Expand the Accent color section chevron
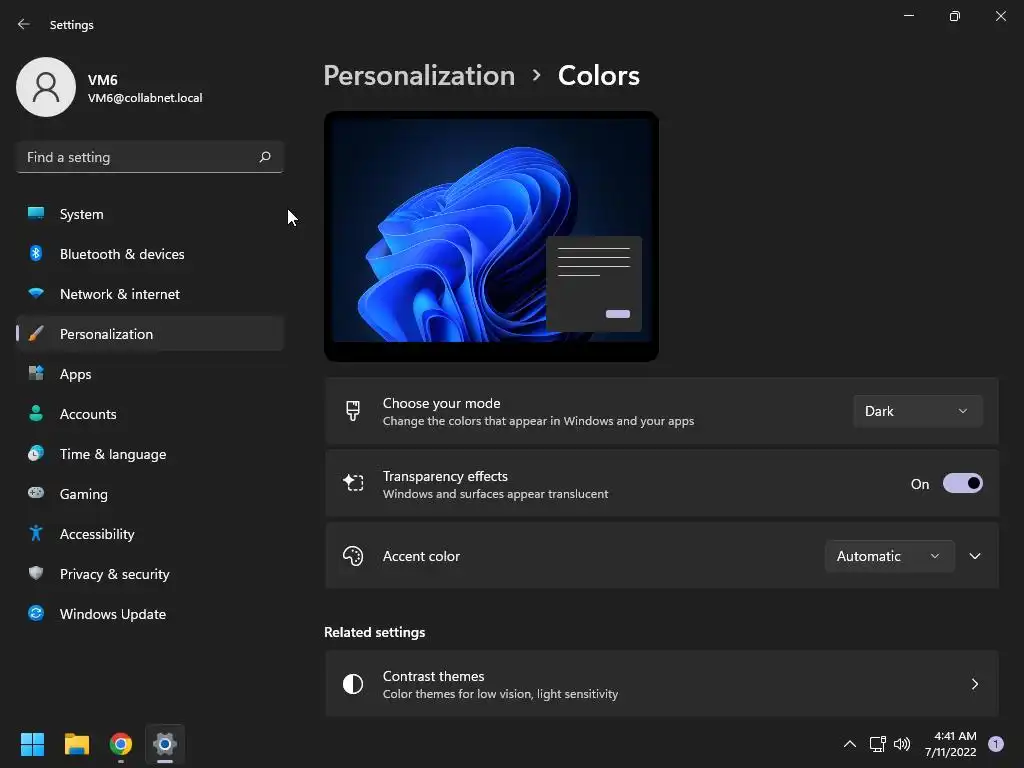This screenshot has height=768, width=1024. [x=975, y=556]
